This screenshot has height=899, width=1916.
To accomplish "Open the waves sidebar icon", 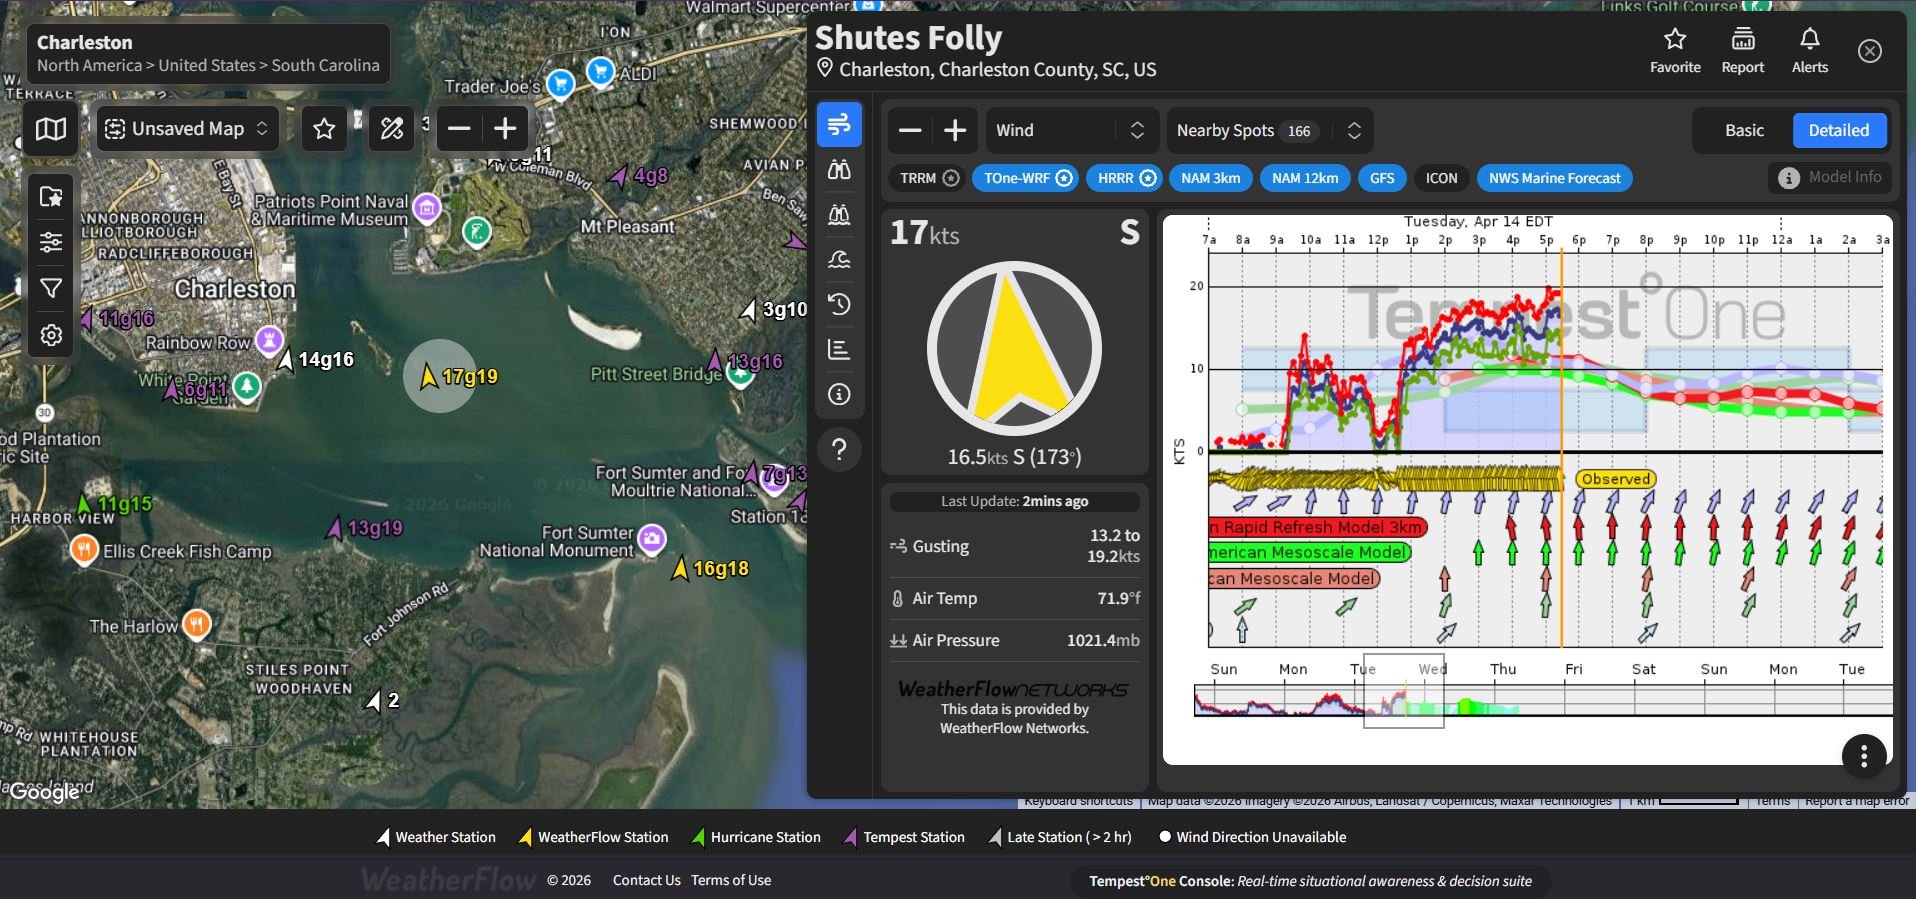I will (840, 260).
